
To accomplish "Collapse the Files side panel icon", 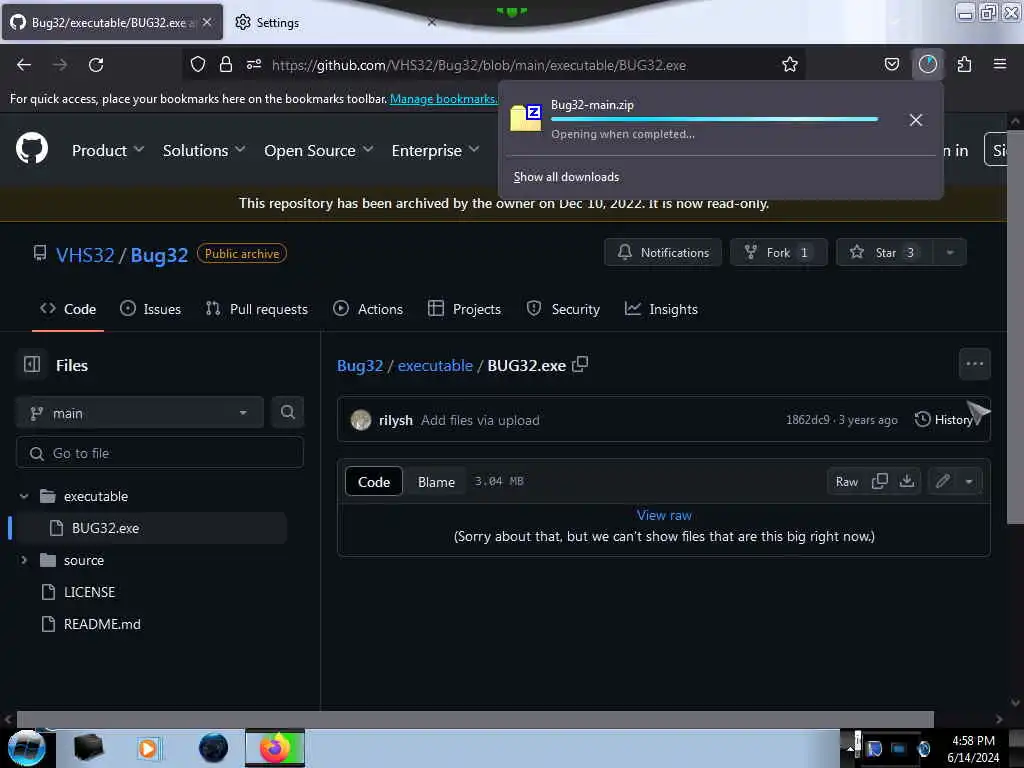I will pos(32,364).
